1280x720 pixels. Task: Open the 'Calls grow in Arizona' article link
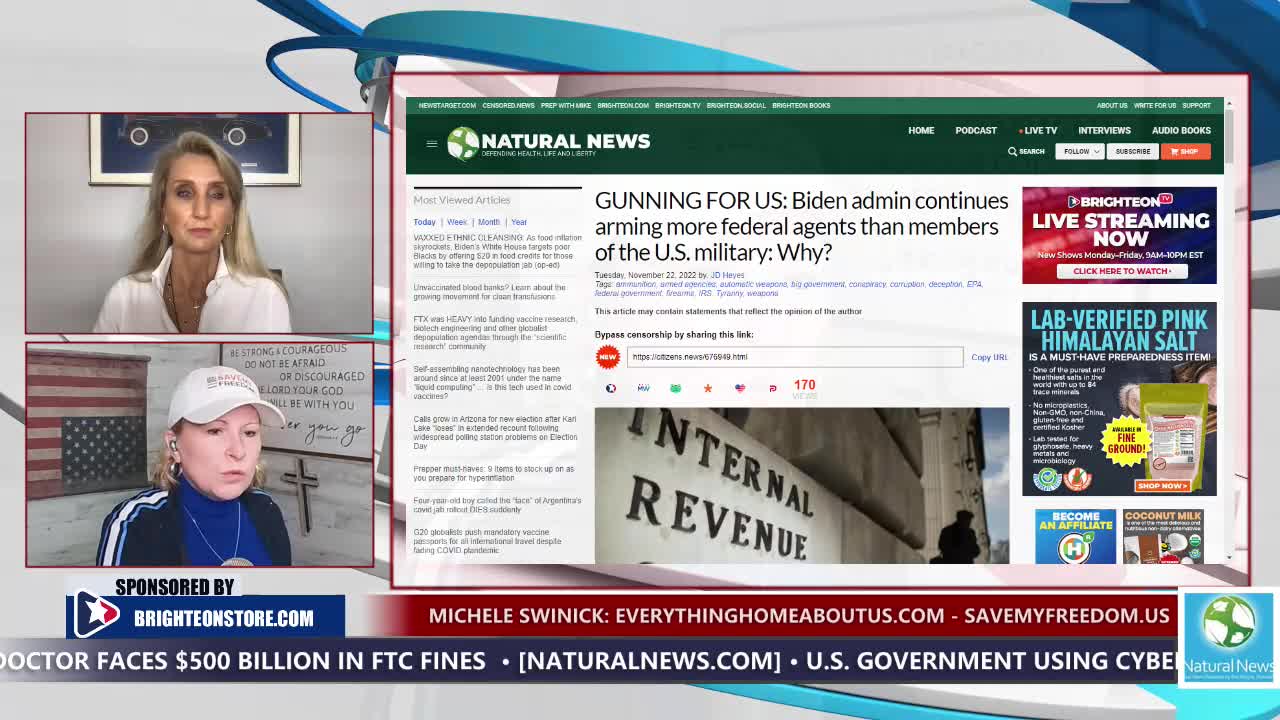pyautogui.click(x=496, y=432)
